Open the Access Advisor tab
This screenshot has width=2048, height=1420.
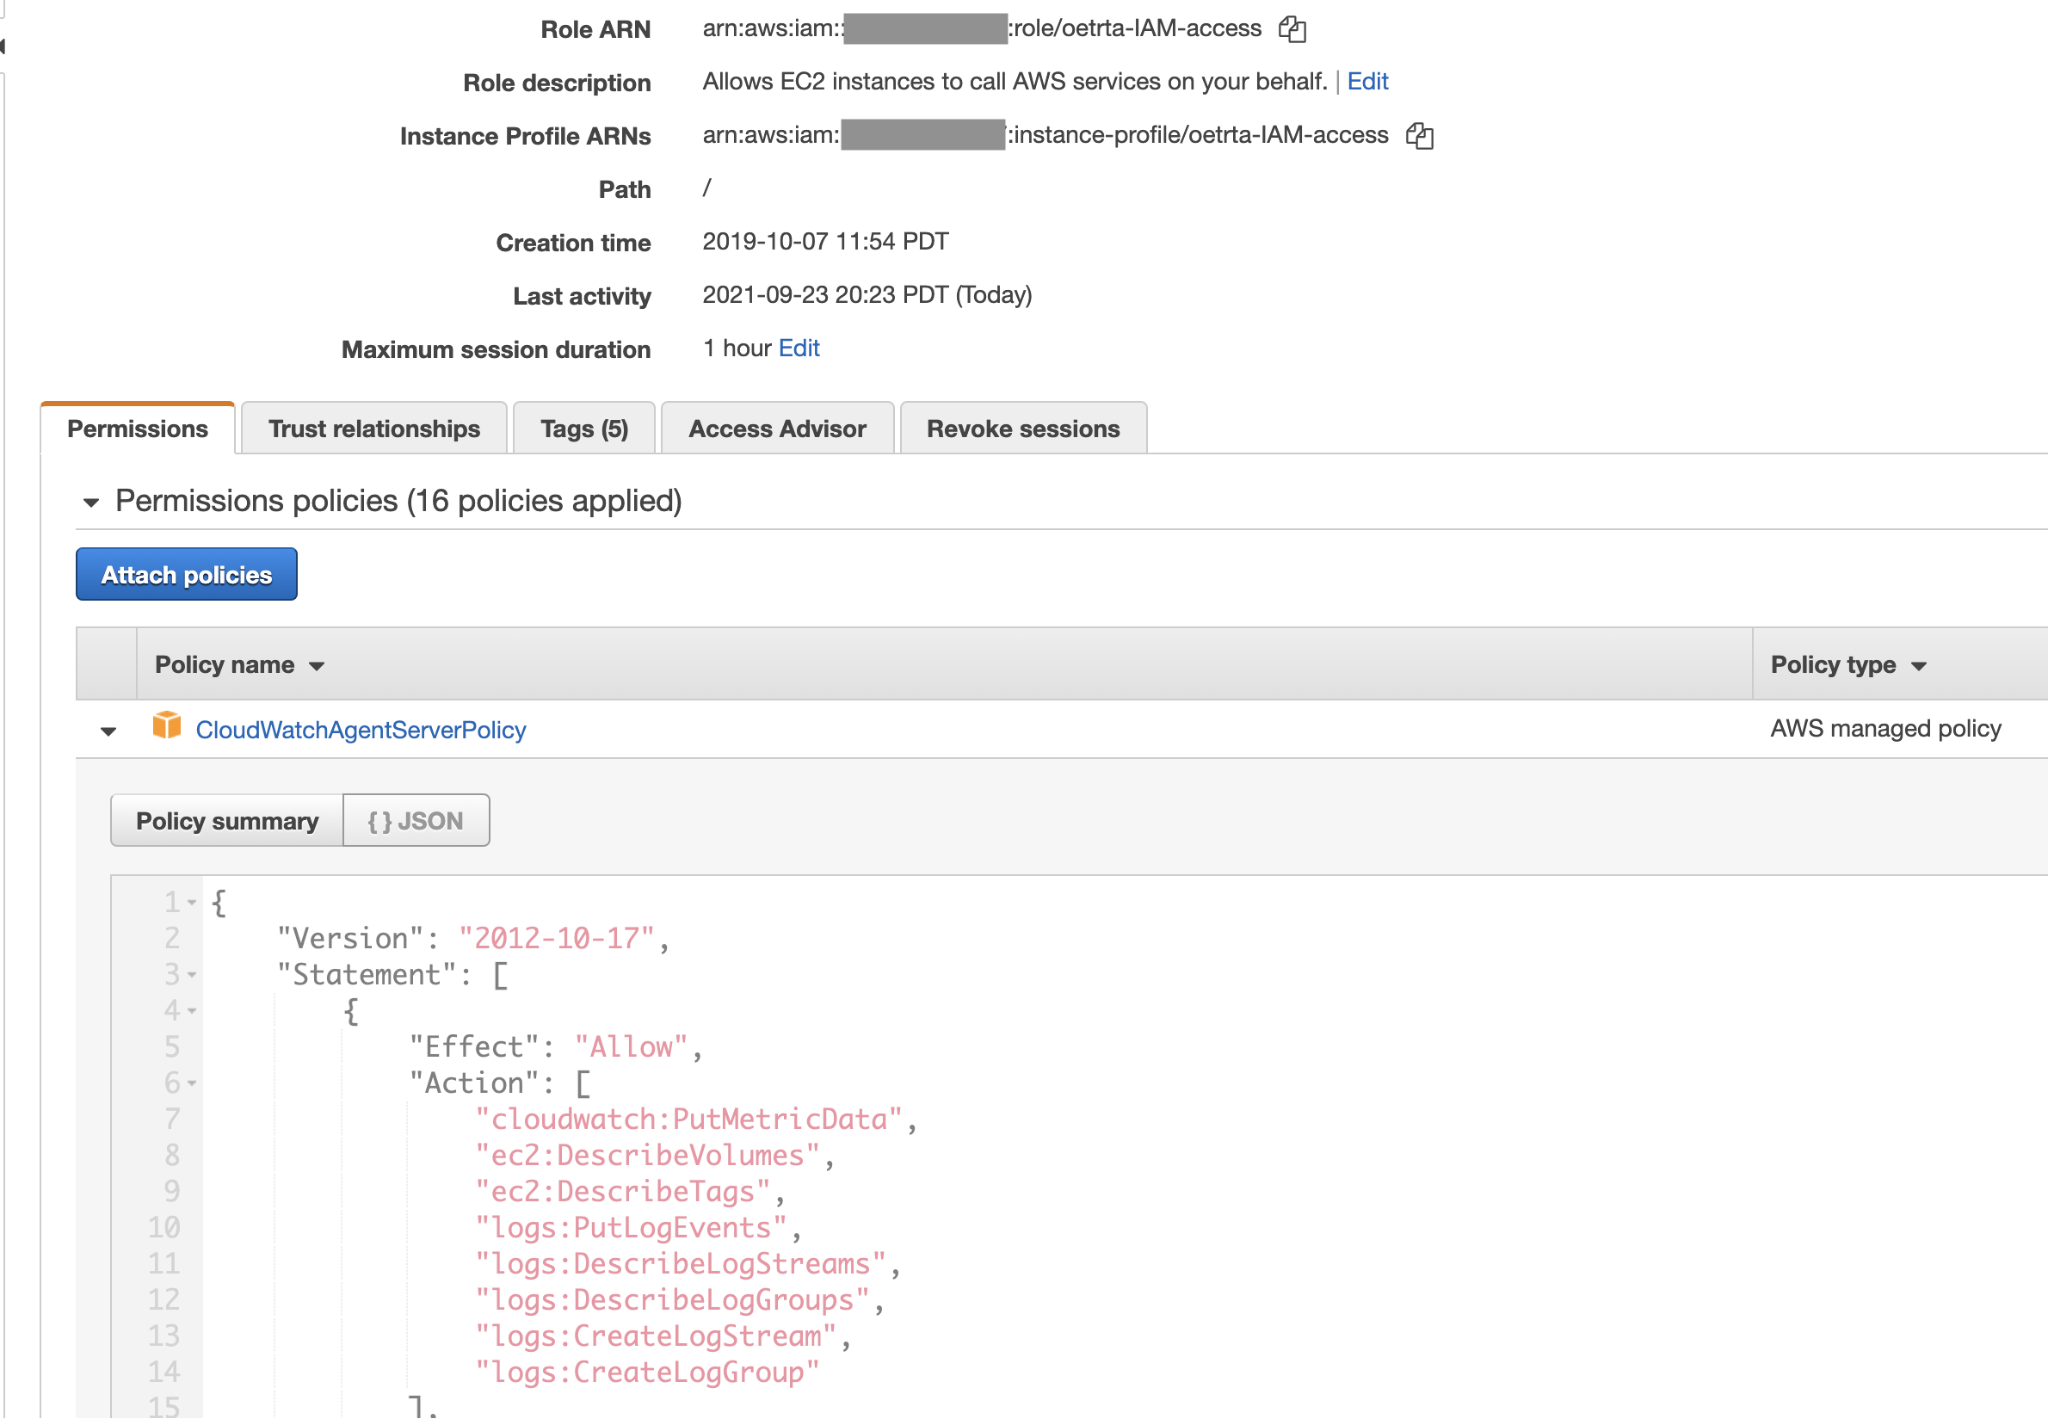tap(777, 429)
